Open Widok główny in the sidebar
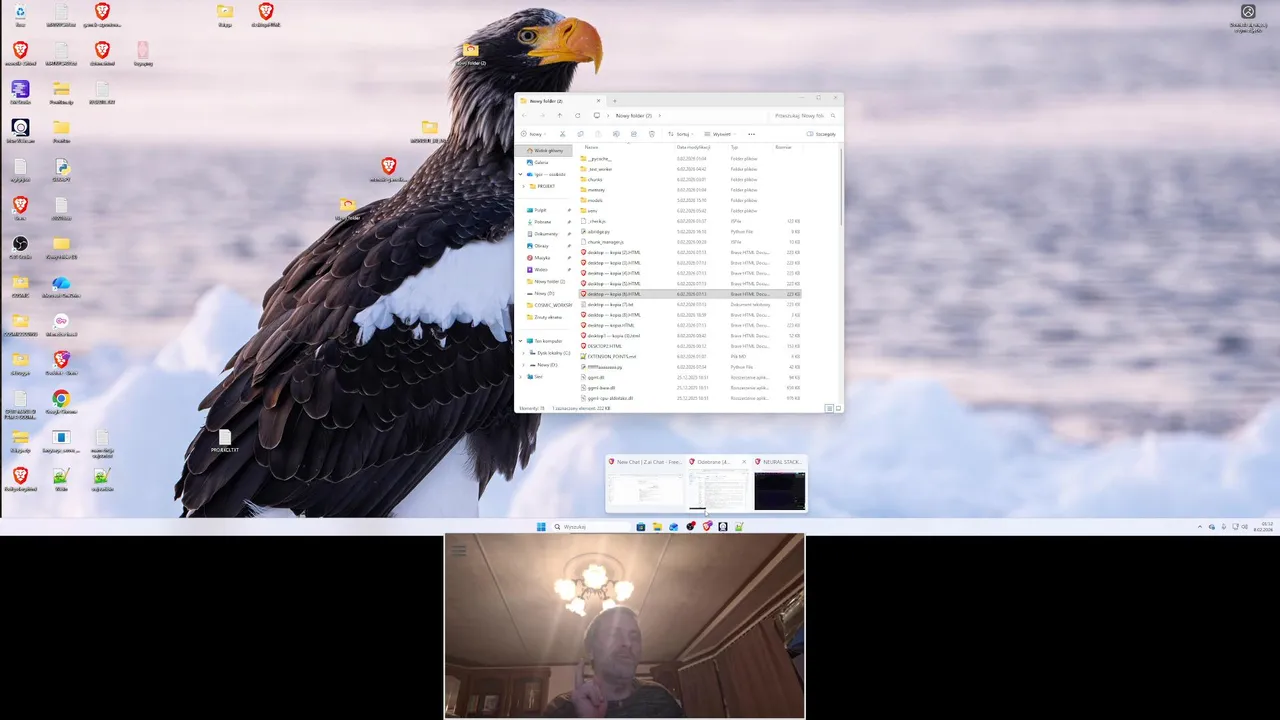The image size is (1280, 720). tap(545, 150)
